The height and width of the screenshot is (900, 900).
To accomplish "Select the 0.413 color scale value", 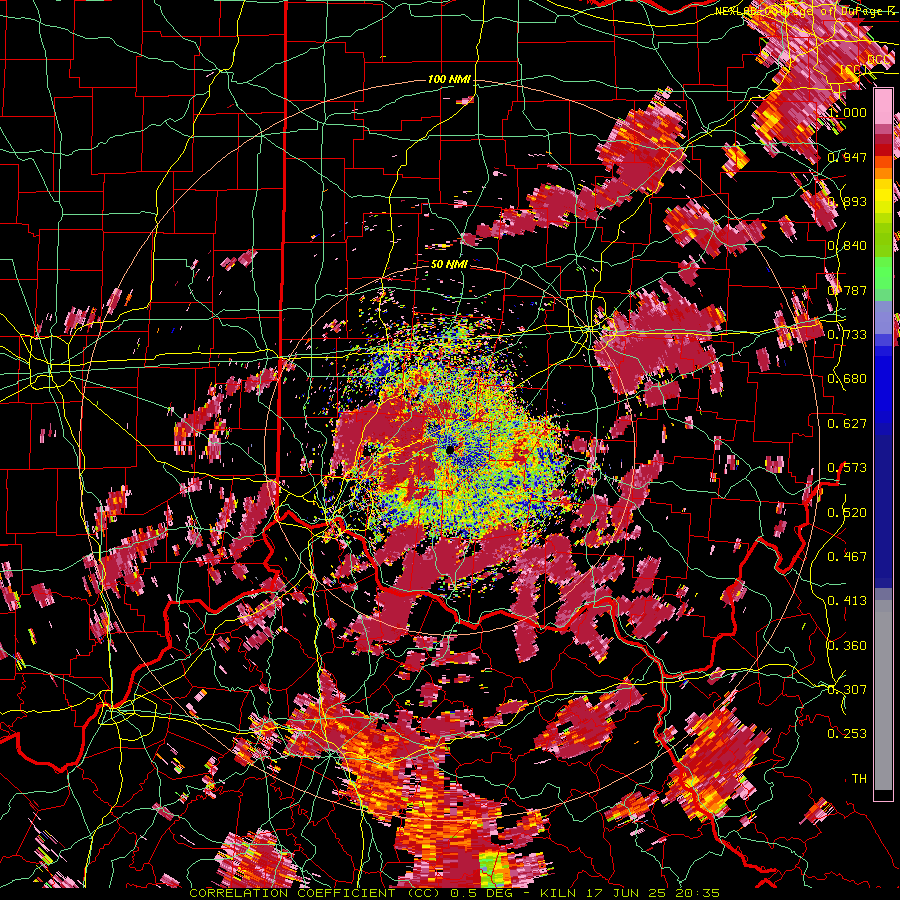I will coord(847,600).
